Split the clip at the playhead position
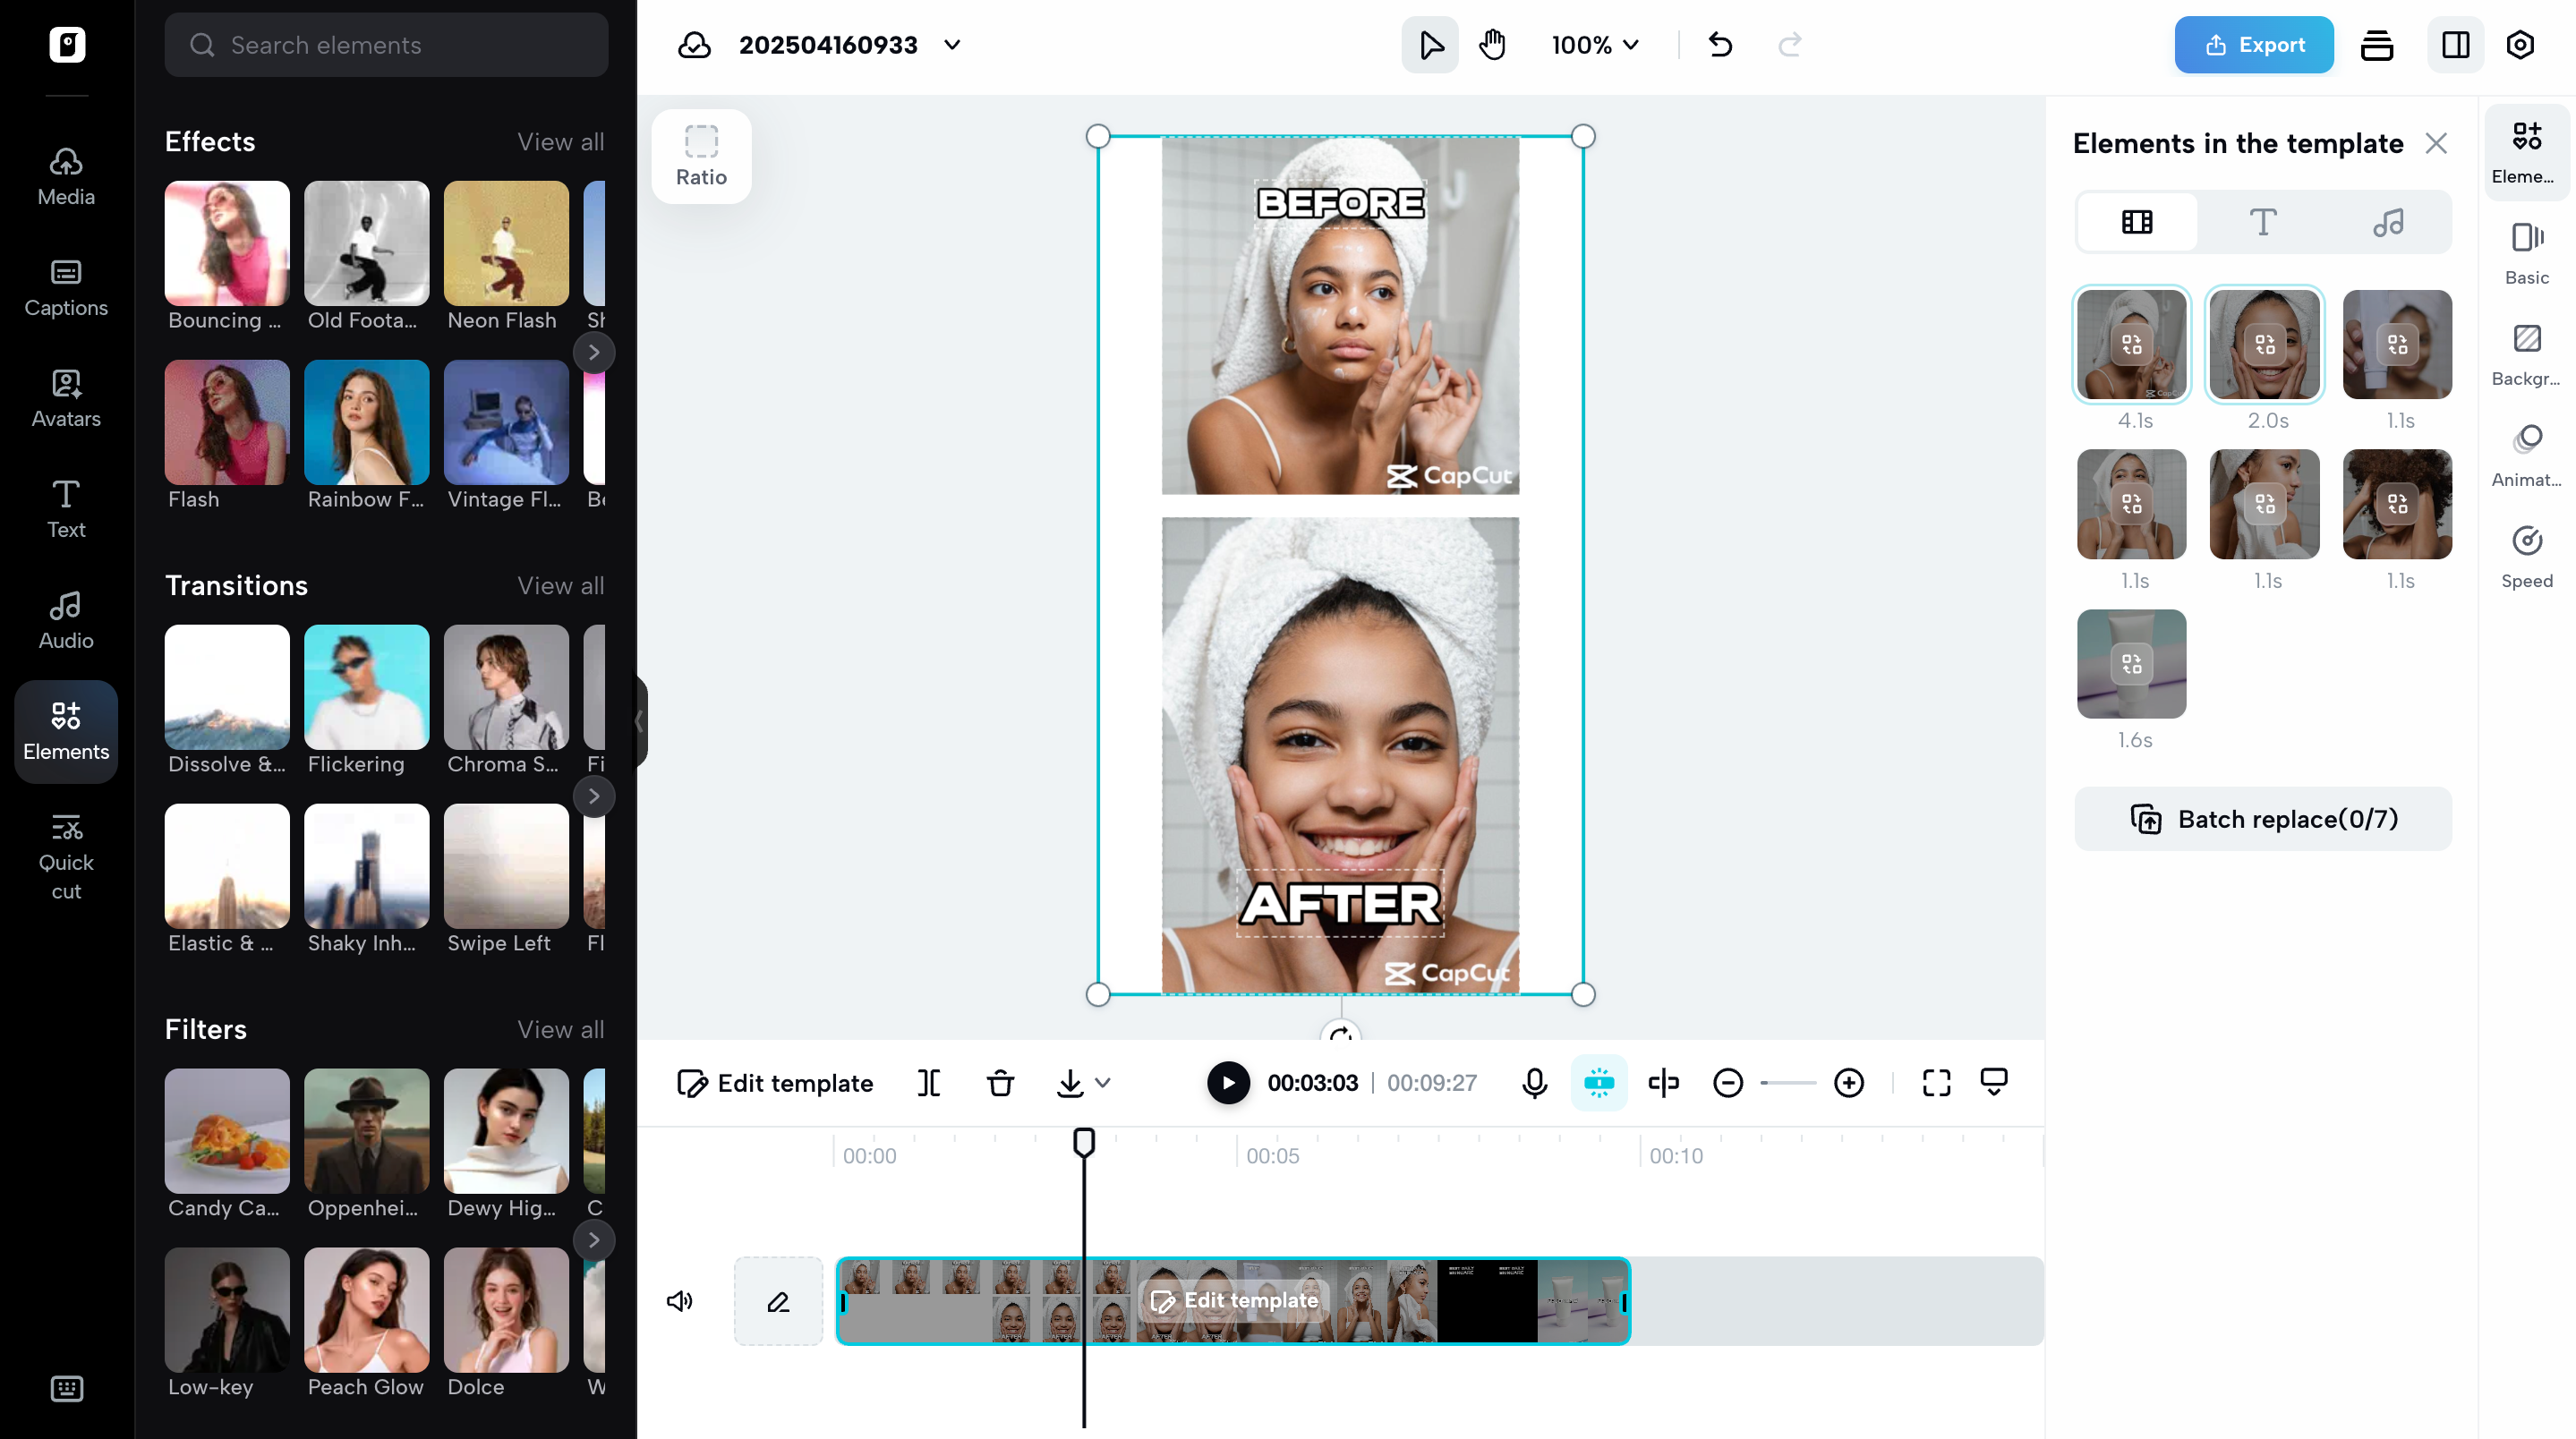Screen dimensions: 2576x1439 (929, 1082)
